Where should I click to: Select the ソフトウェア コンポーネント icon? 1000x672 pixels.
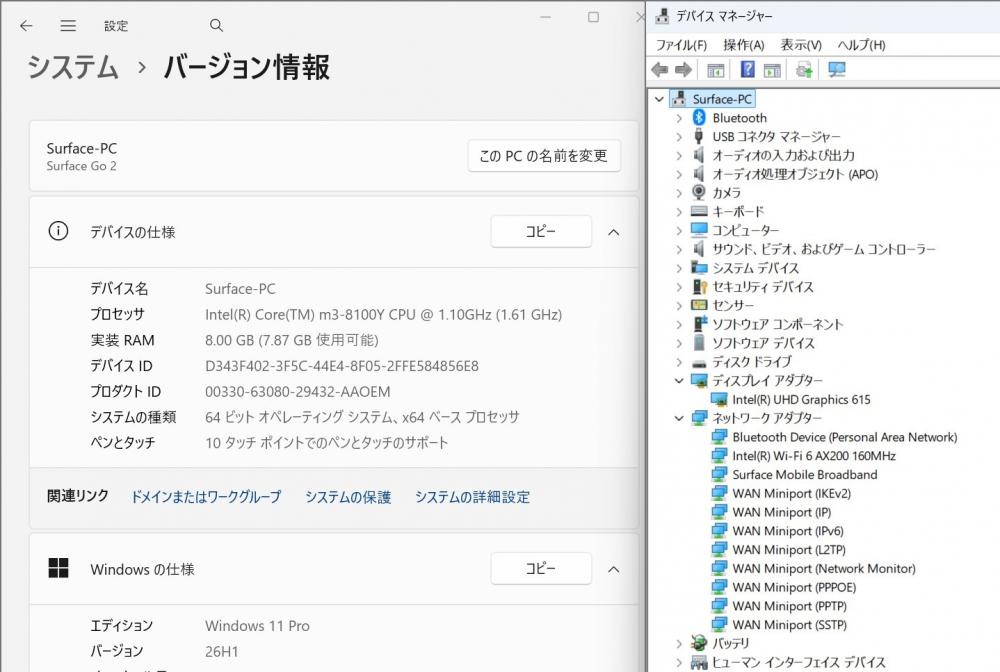click(700, 323)
